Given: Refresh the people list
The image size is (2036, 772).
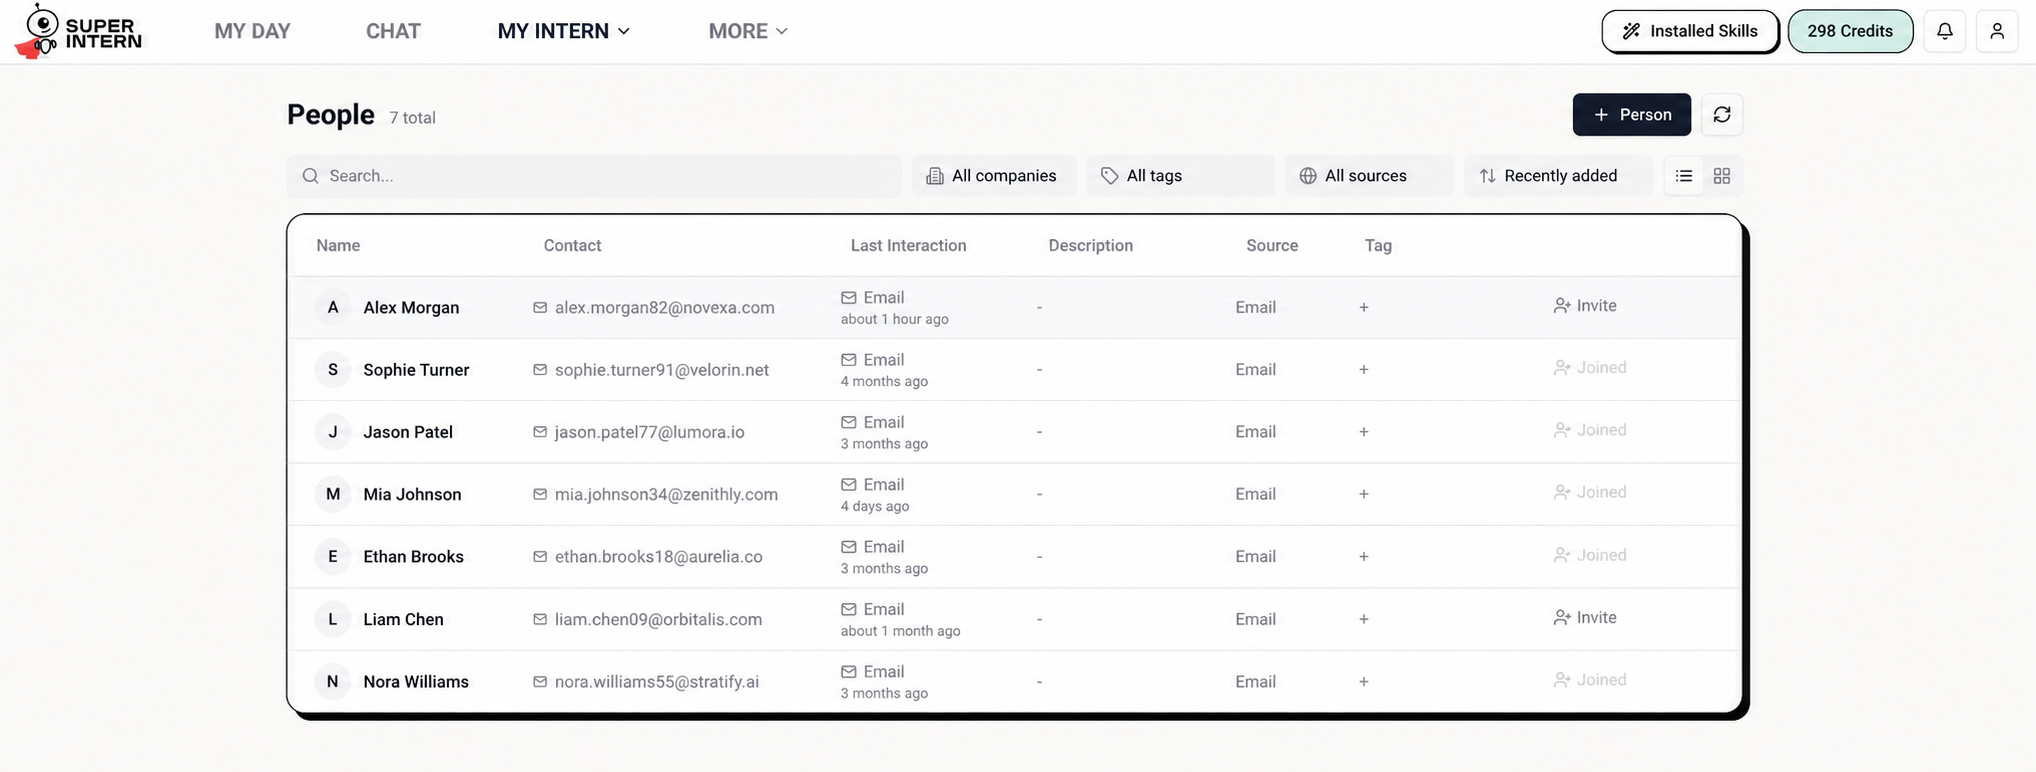Looking at the screenshot, I should pyautogui.click(x=1721, y=115).
